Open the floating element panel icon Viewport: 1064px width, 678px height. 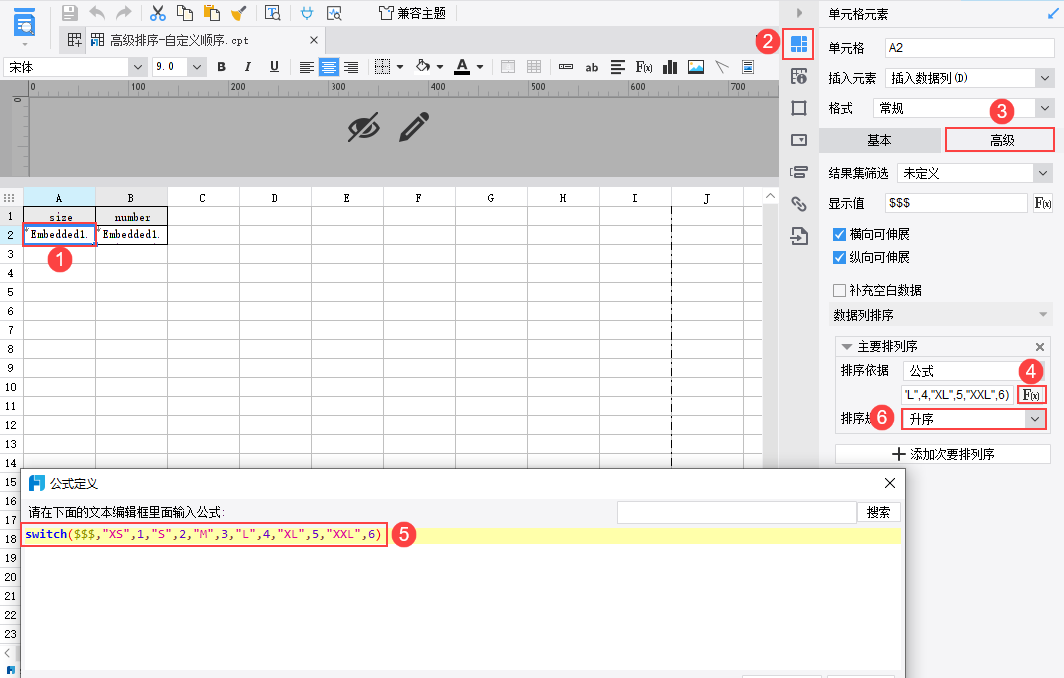799,108
